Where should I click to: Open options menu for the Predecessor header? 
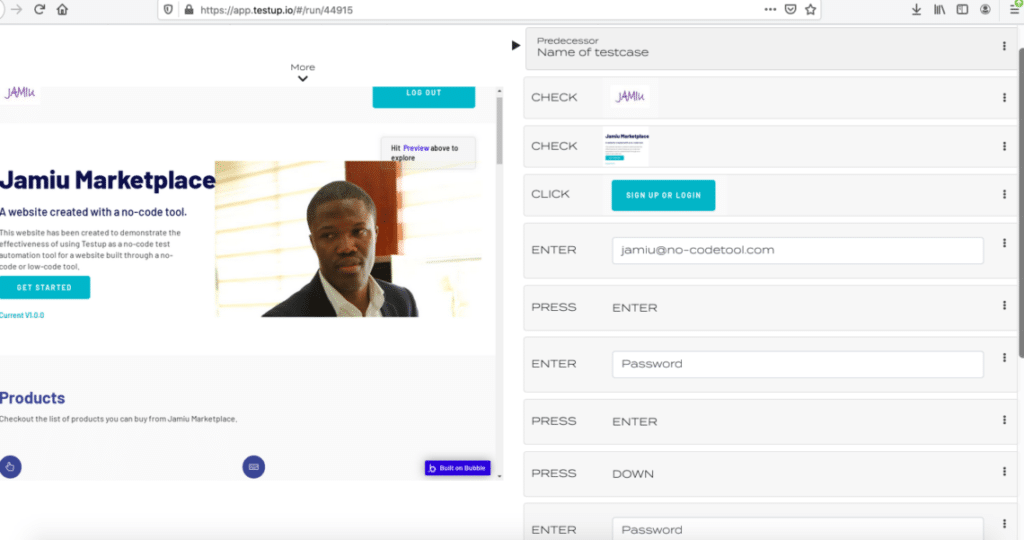(1004, 46)
